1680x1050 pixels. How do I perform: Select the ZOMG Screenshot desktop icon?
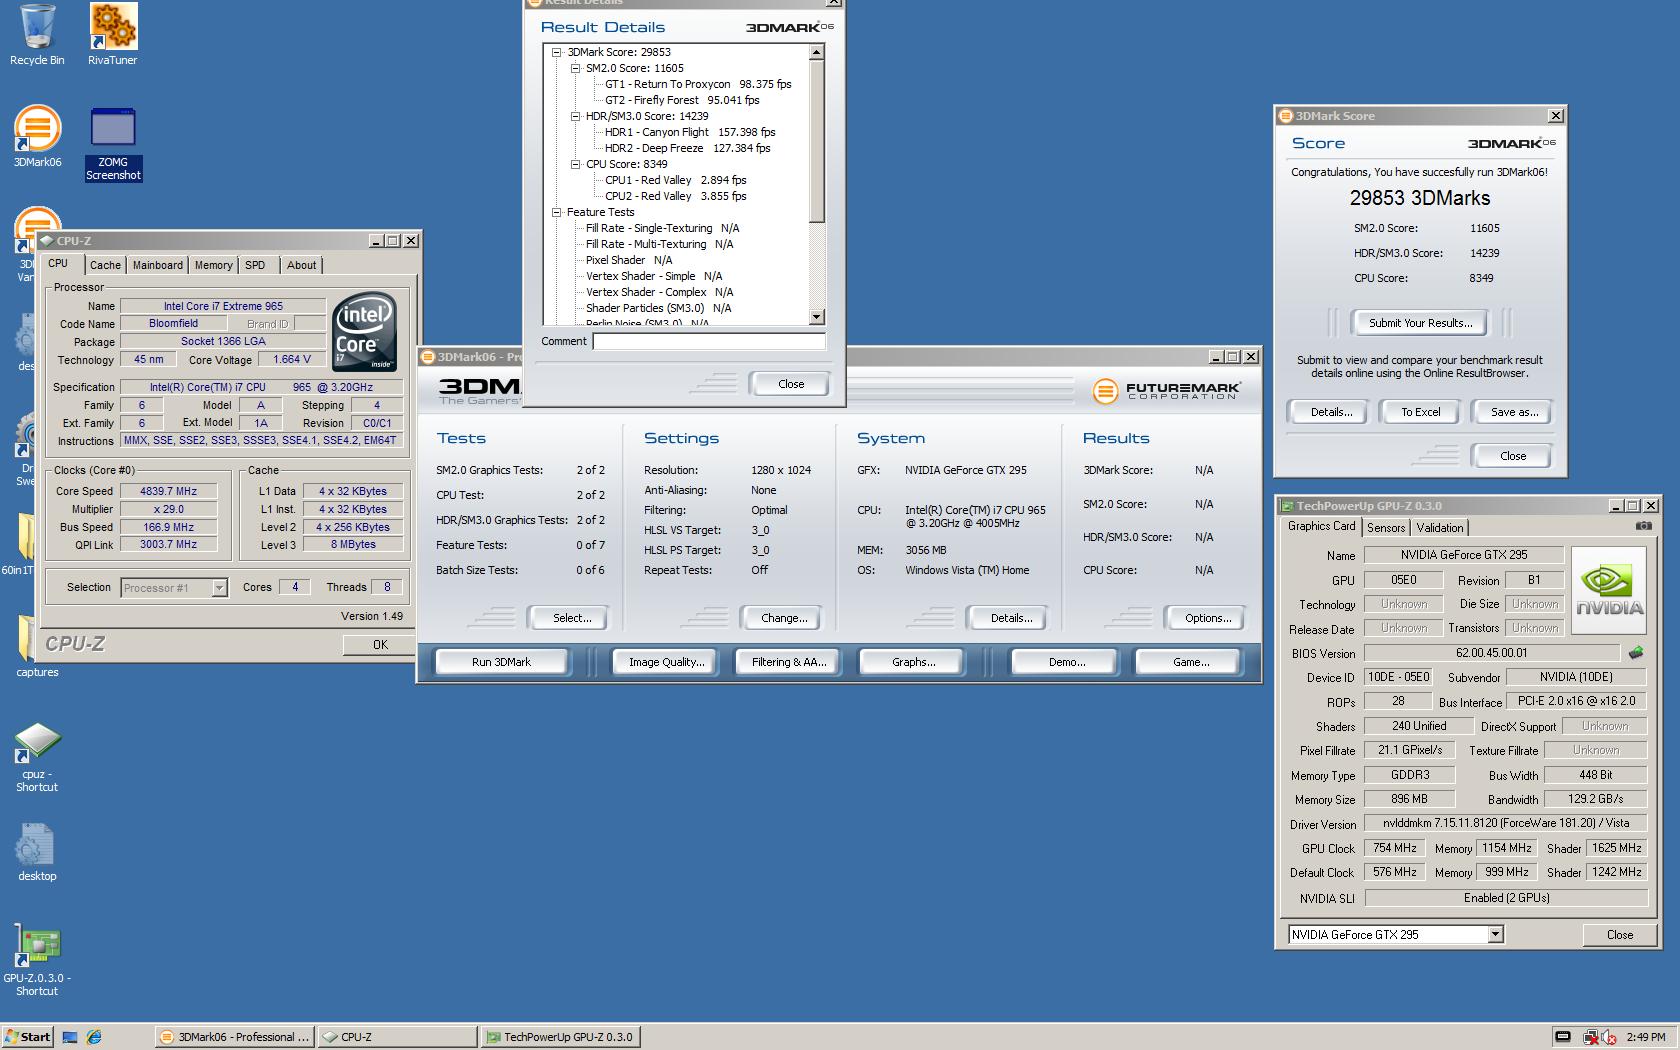point(113,144)
